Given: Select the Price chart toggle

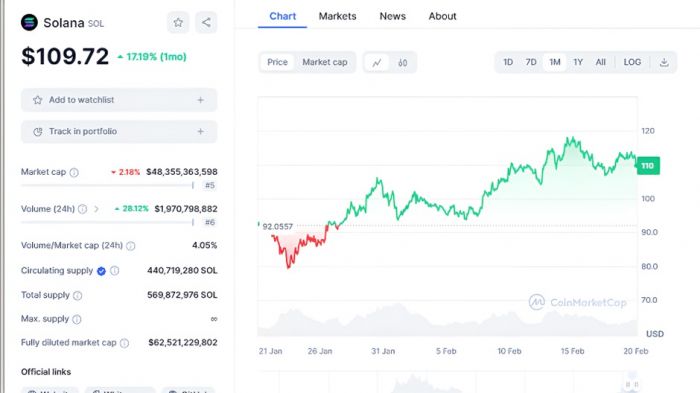Looking at the screenshot, I should click(x=277, y=62).
